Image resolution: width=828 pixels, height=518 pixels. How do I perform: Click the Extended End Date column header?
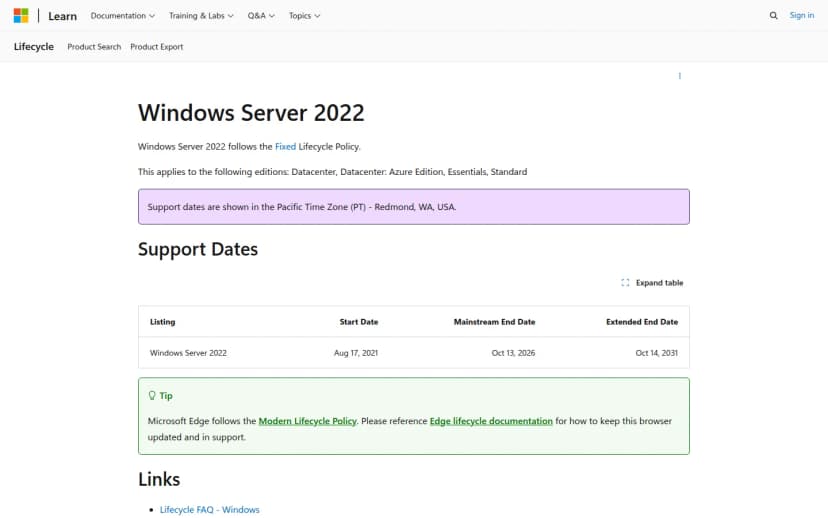[x=642, y=322]
